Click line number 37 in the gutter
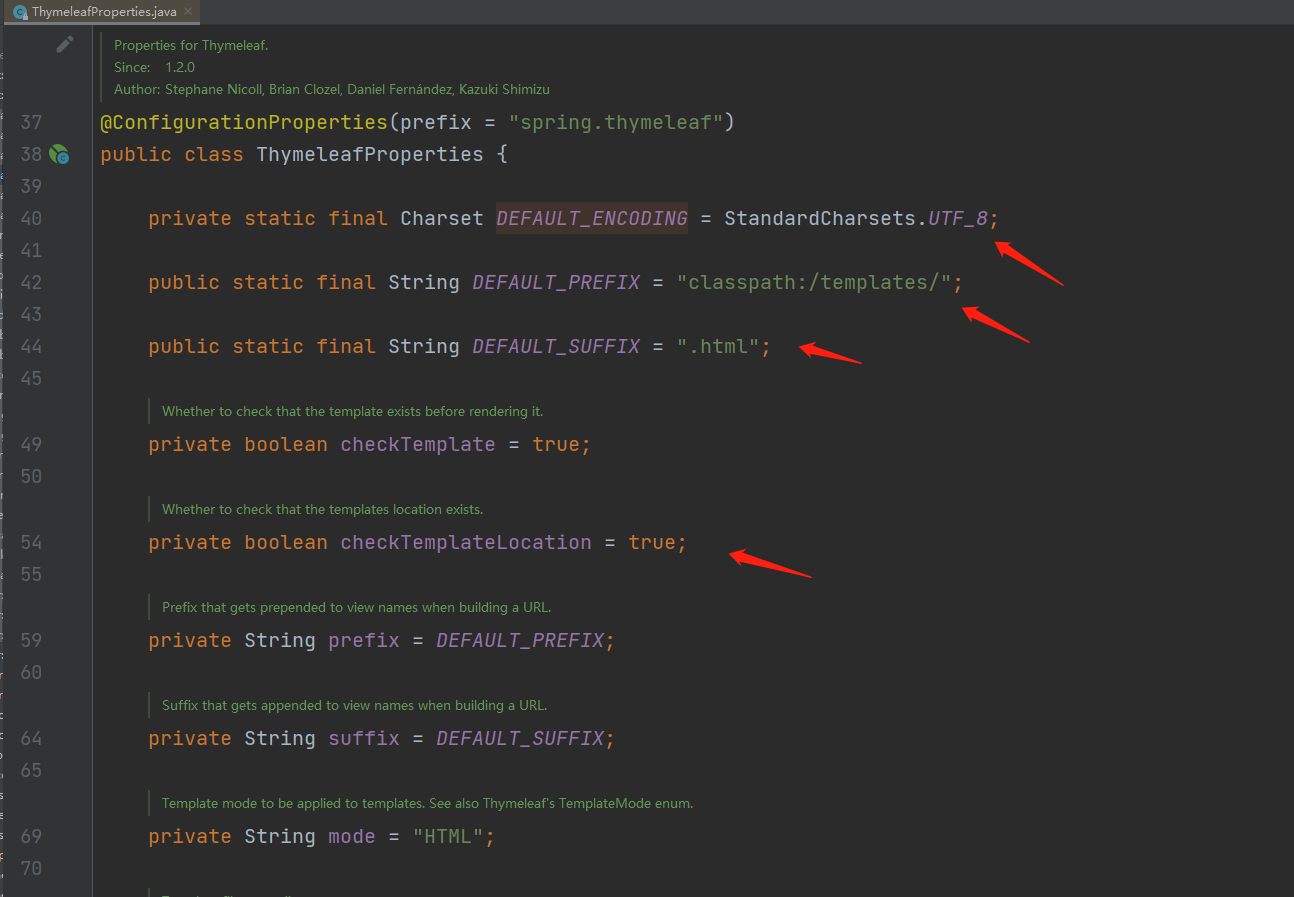This screenshot has height=897, width=1294. tap(31, 122)
